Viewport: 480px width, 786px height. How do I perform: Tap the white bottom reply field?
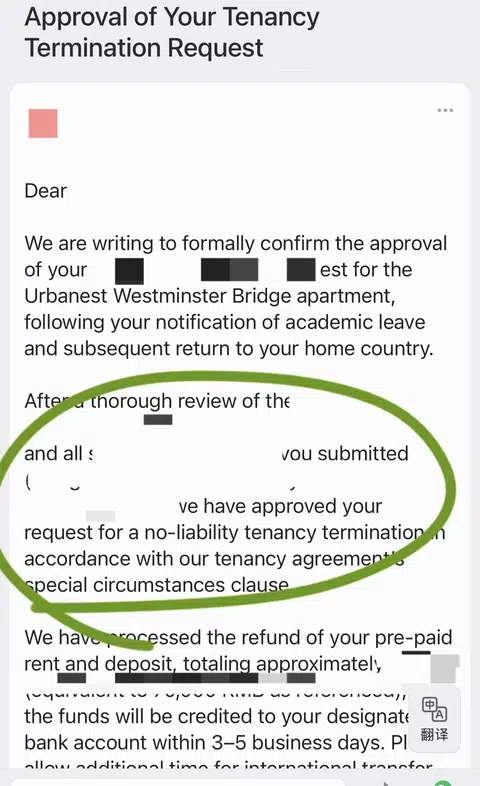point(177,782)
